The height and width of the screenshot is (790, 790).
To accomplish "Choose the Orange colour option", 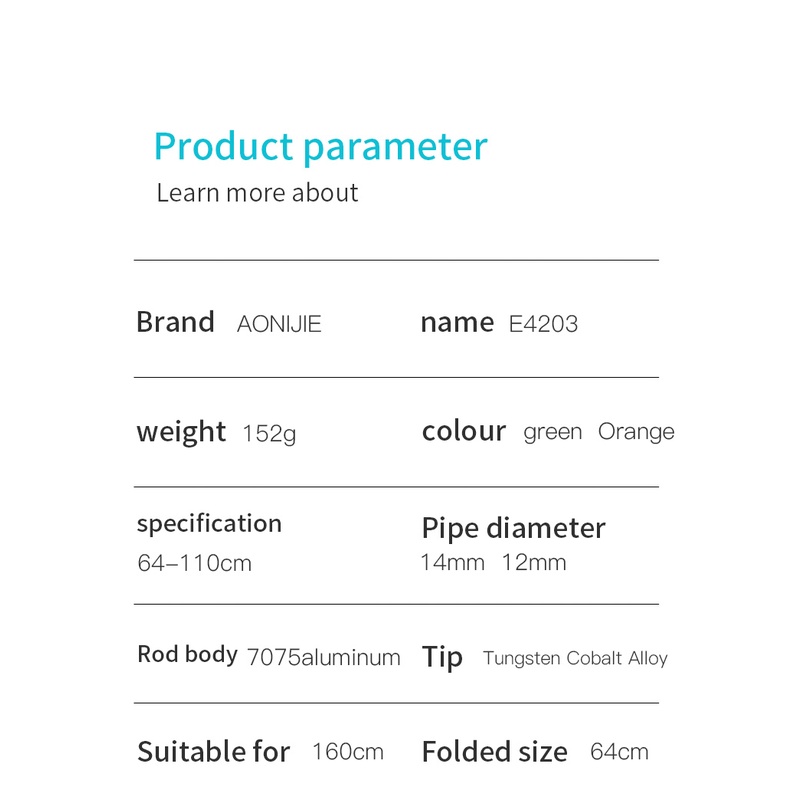I will [x=636, y=432].
